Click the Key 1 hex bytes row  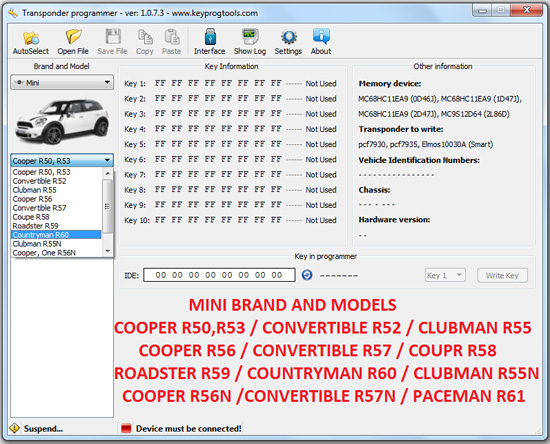(218, 83)
